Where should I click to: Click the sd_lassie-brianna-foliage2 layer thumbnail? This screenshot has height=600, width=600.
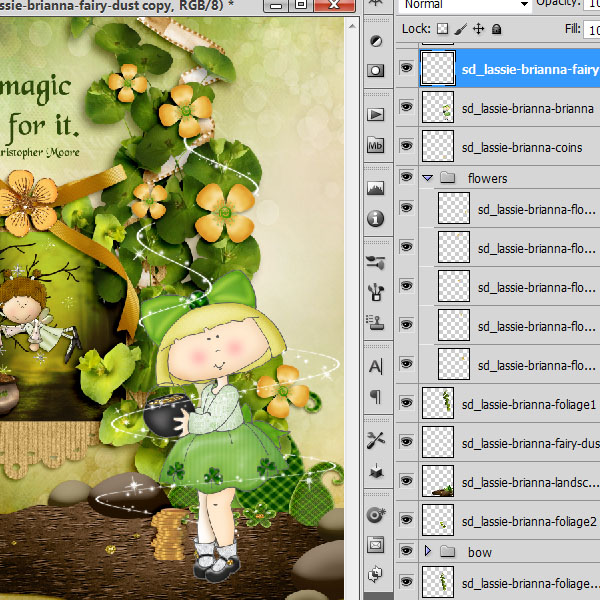pos(438,520)
